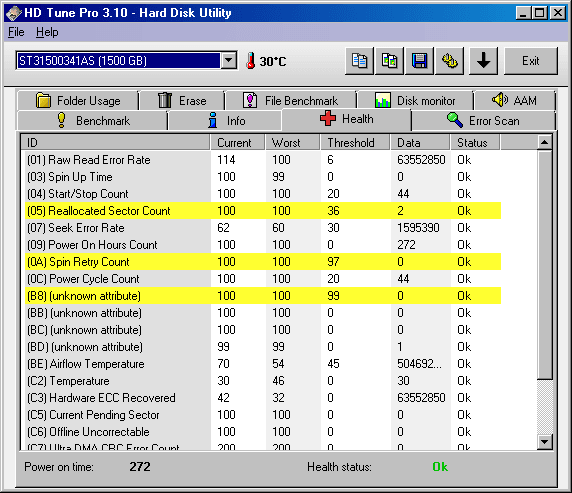Viewport: 572px width, 493px height.
Task: Click the HD Tune title bar app icon
Action: (x=13, y=13)
